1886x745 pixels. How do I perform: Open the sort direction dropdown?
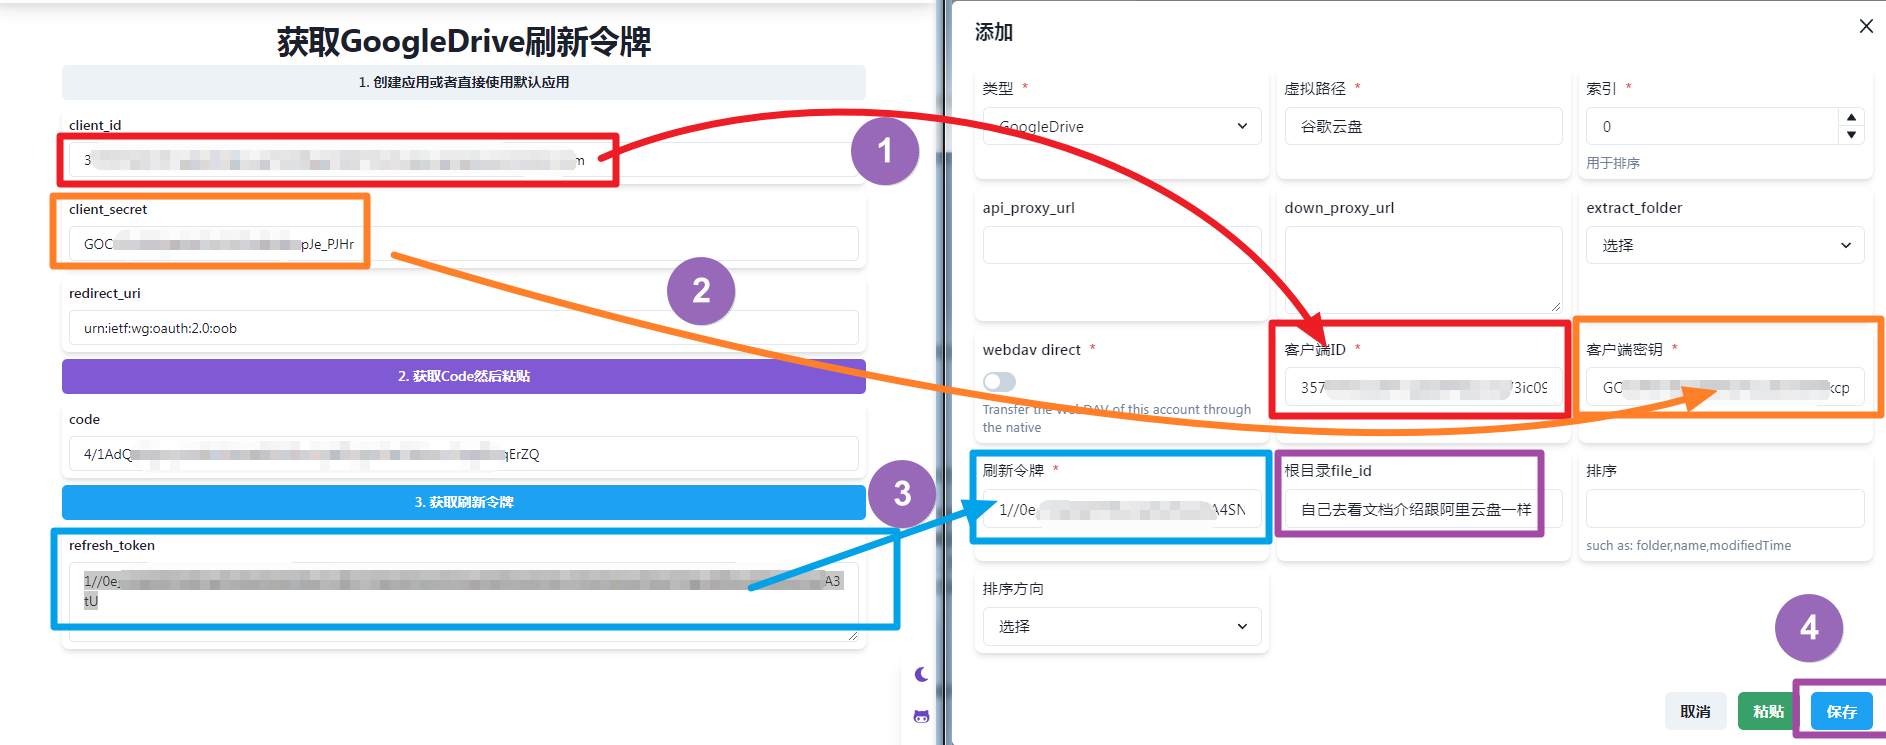tap(1122, 627)
